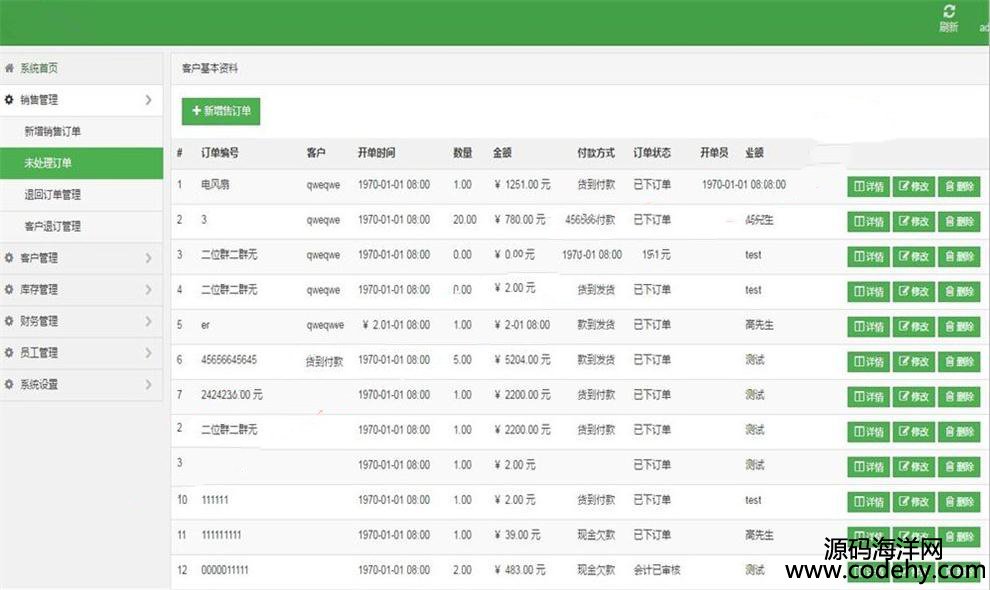This screenshot has width=990, height=590.
Task: Expand the 系统设置 chevron arrow
Action: pyautogui.click(x=148, y=385)
